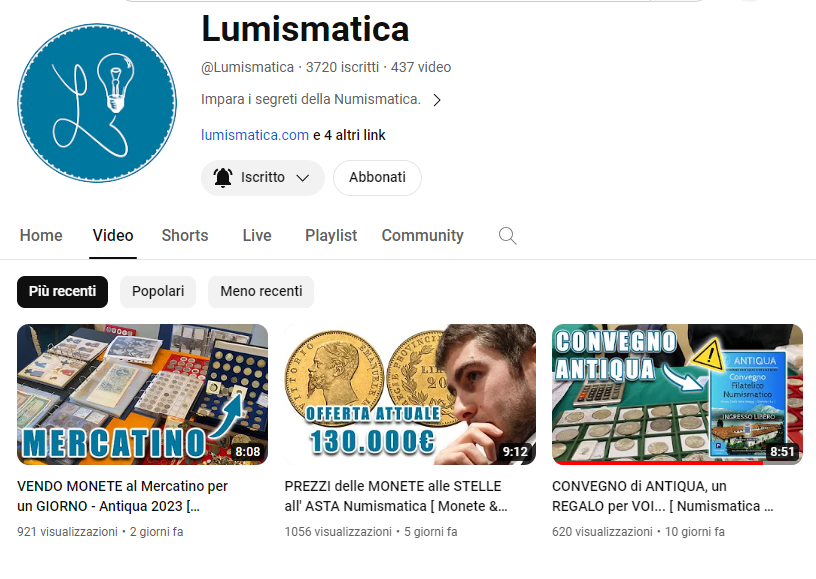Image resolution: width=816 pixels, height=579 pixels.
Task: Switch to the Community tab
Action: 422,235
